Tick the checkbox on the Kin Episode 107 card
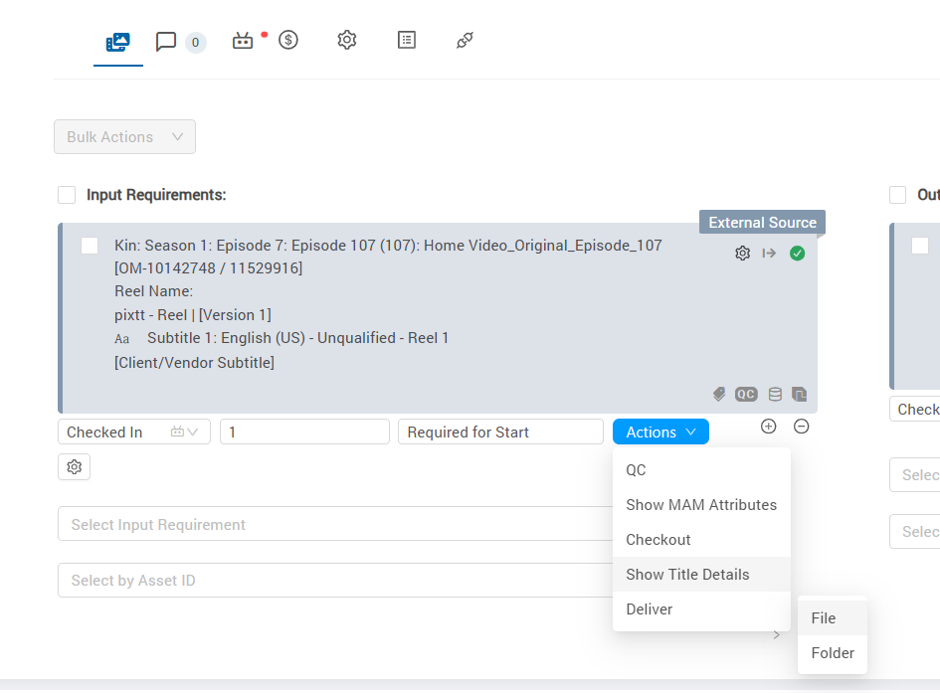 (x=89, y=245)
